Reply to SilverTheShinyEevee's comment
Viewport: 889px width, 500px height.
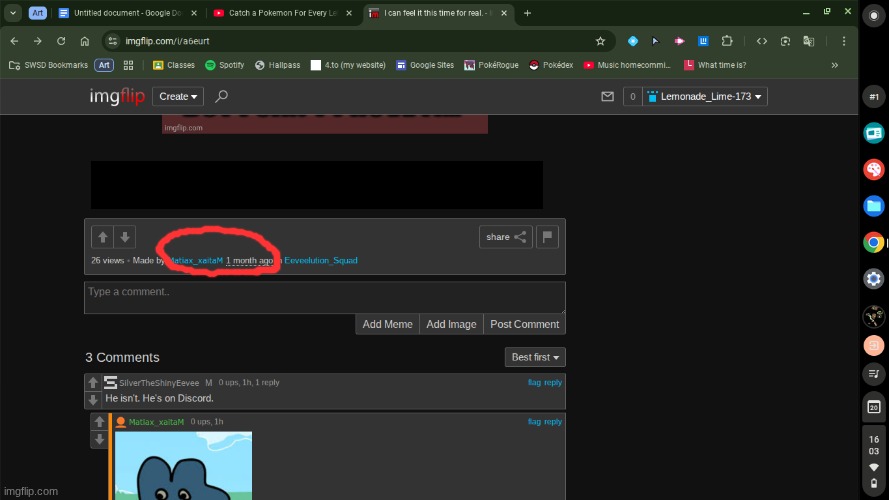click(x=553, y=382)
